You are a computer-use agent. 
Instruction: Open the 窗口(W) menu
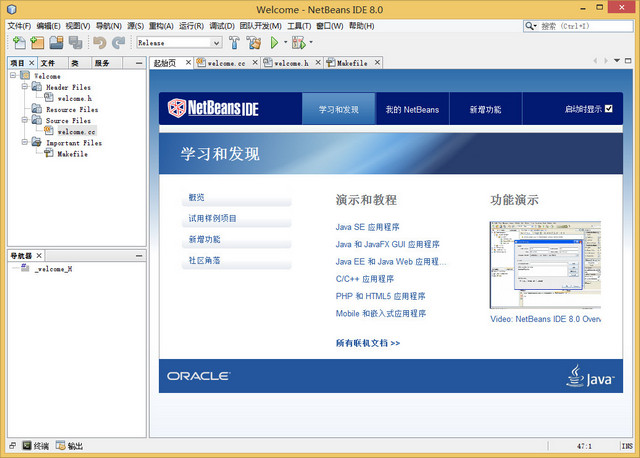click(x=330, y=26)
